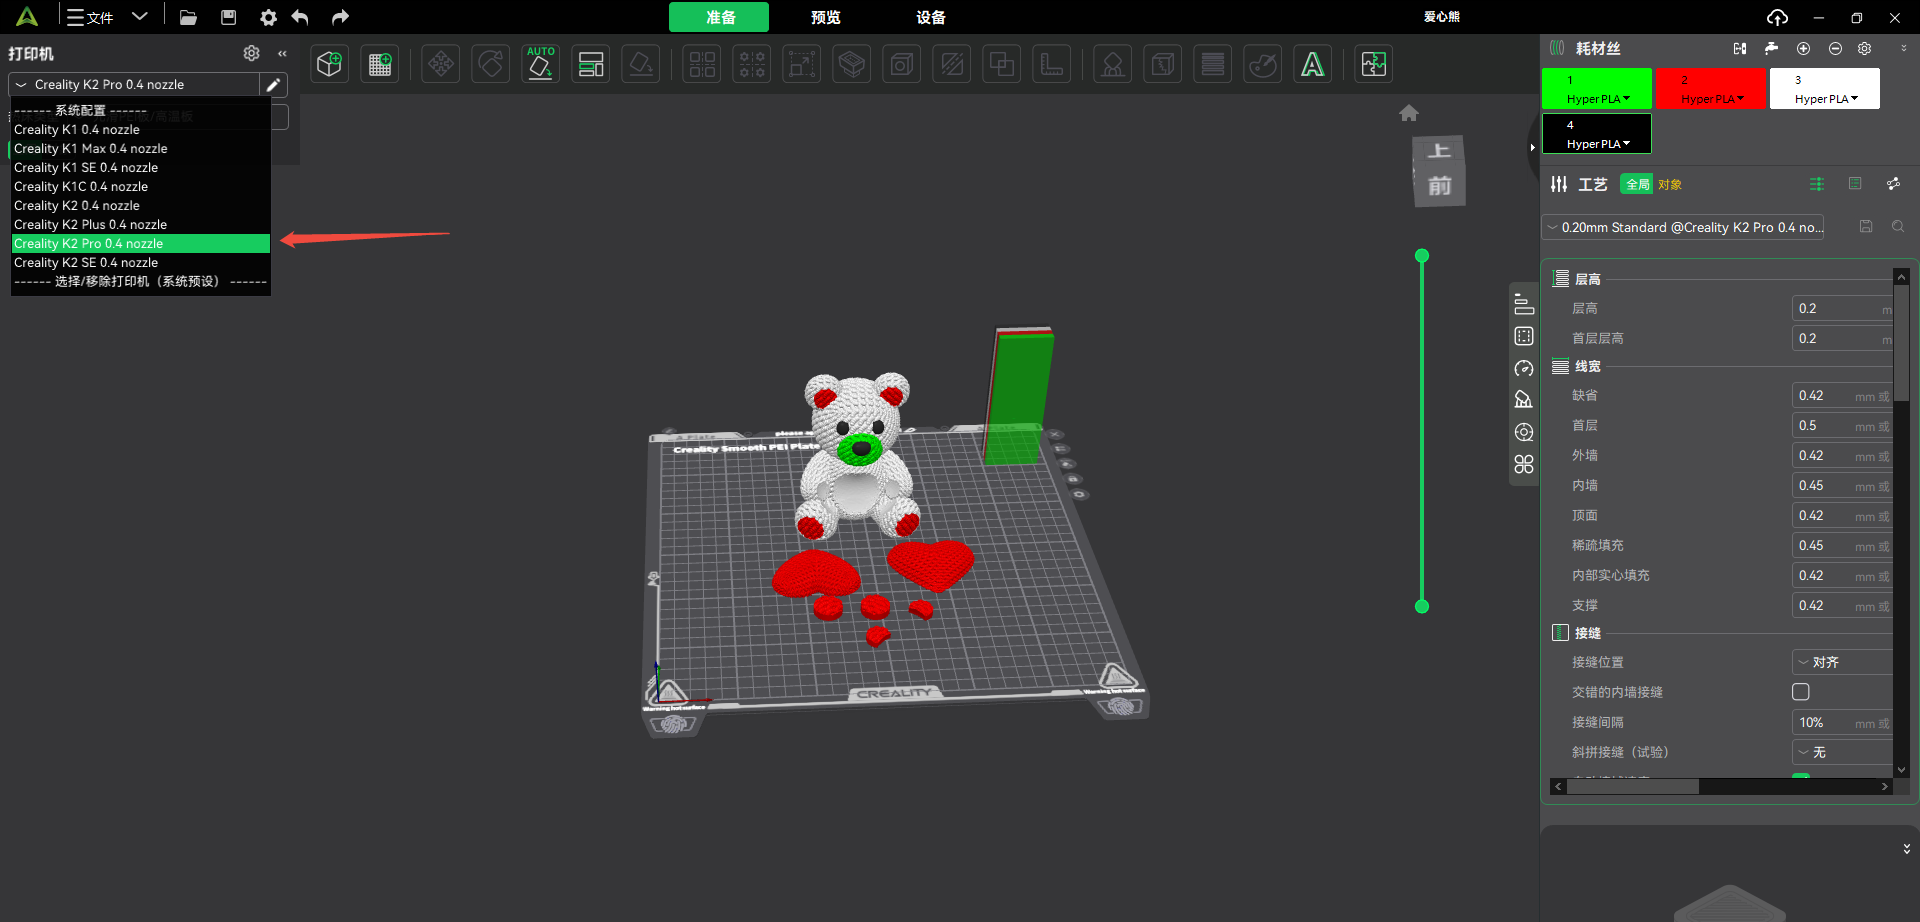Open filament settings gear in 耗材丝 panel

point(1865,48)
